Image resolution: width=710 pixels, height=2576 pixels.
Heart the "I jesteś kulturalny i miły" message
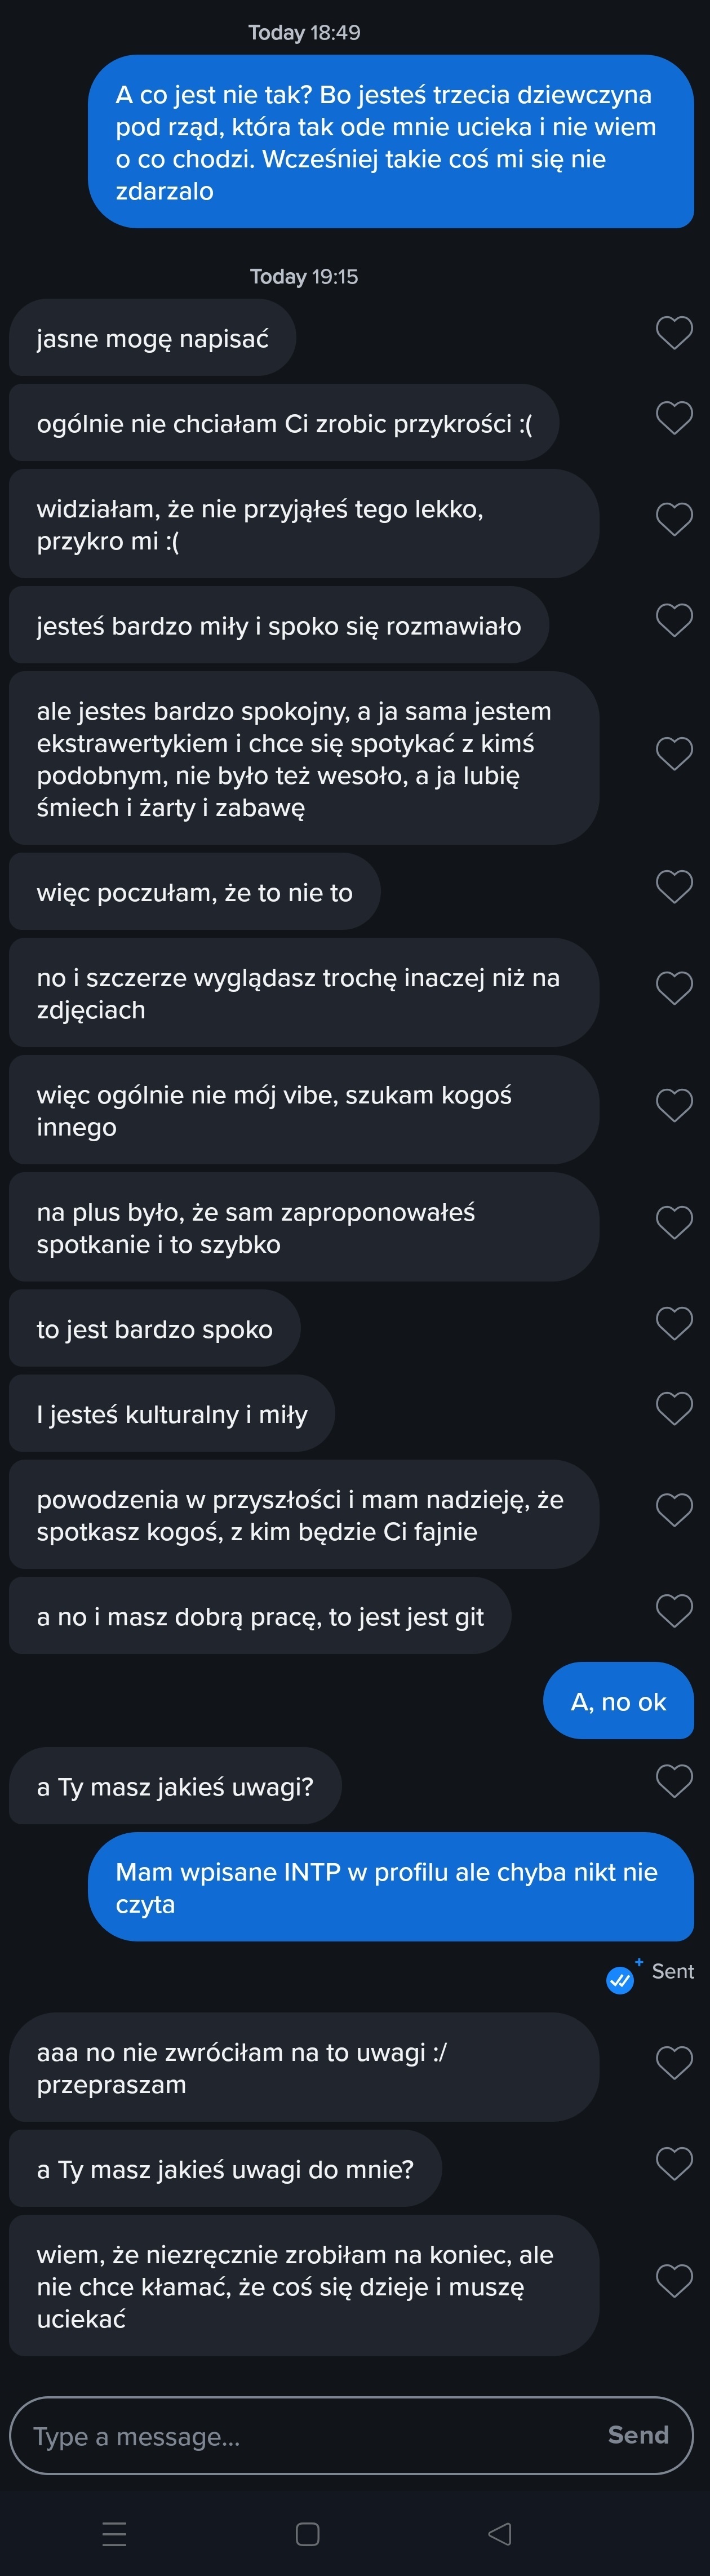[674, 1409]
